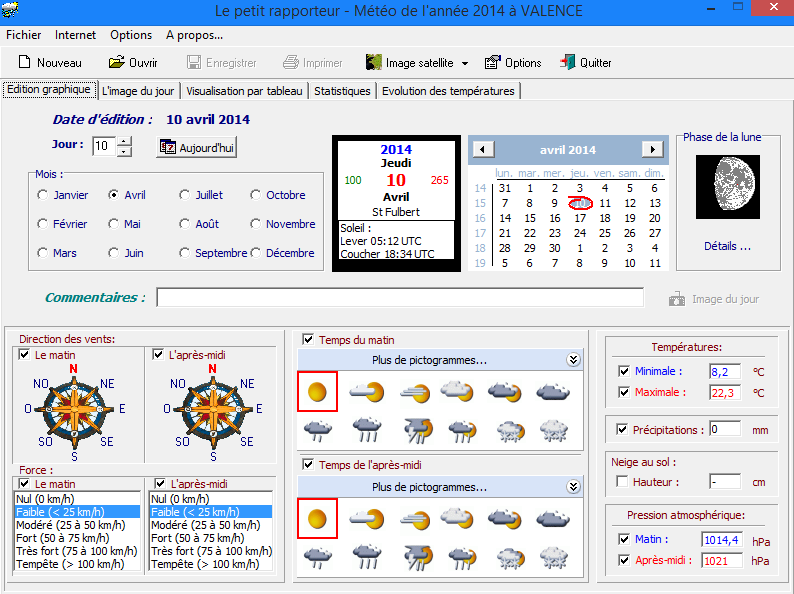Select sunny pictogram for morning weather
The width and height of the screenshot is (794, 594).
[317, 391]
